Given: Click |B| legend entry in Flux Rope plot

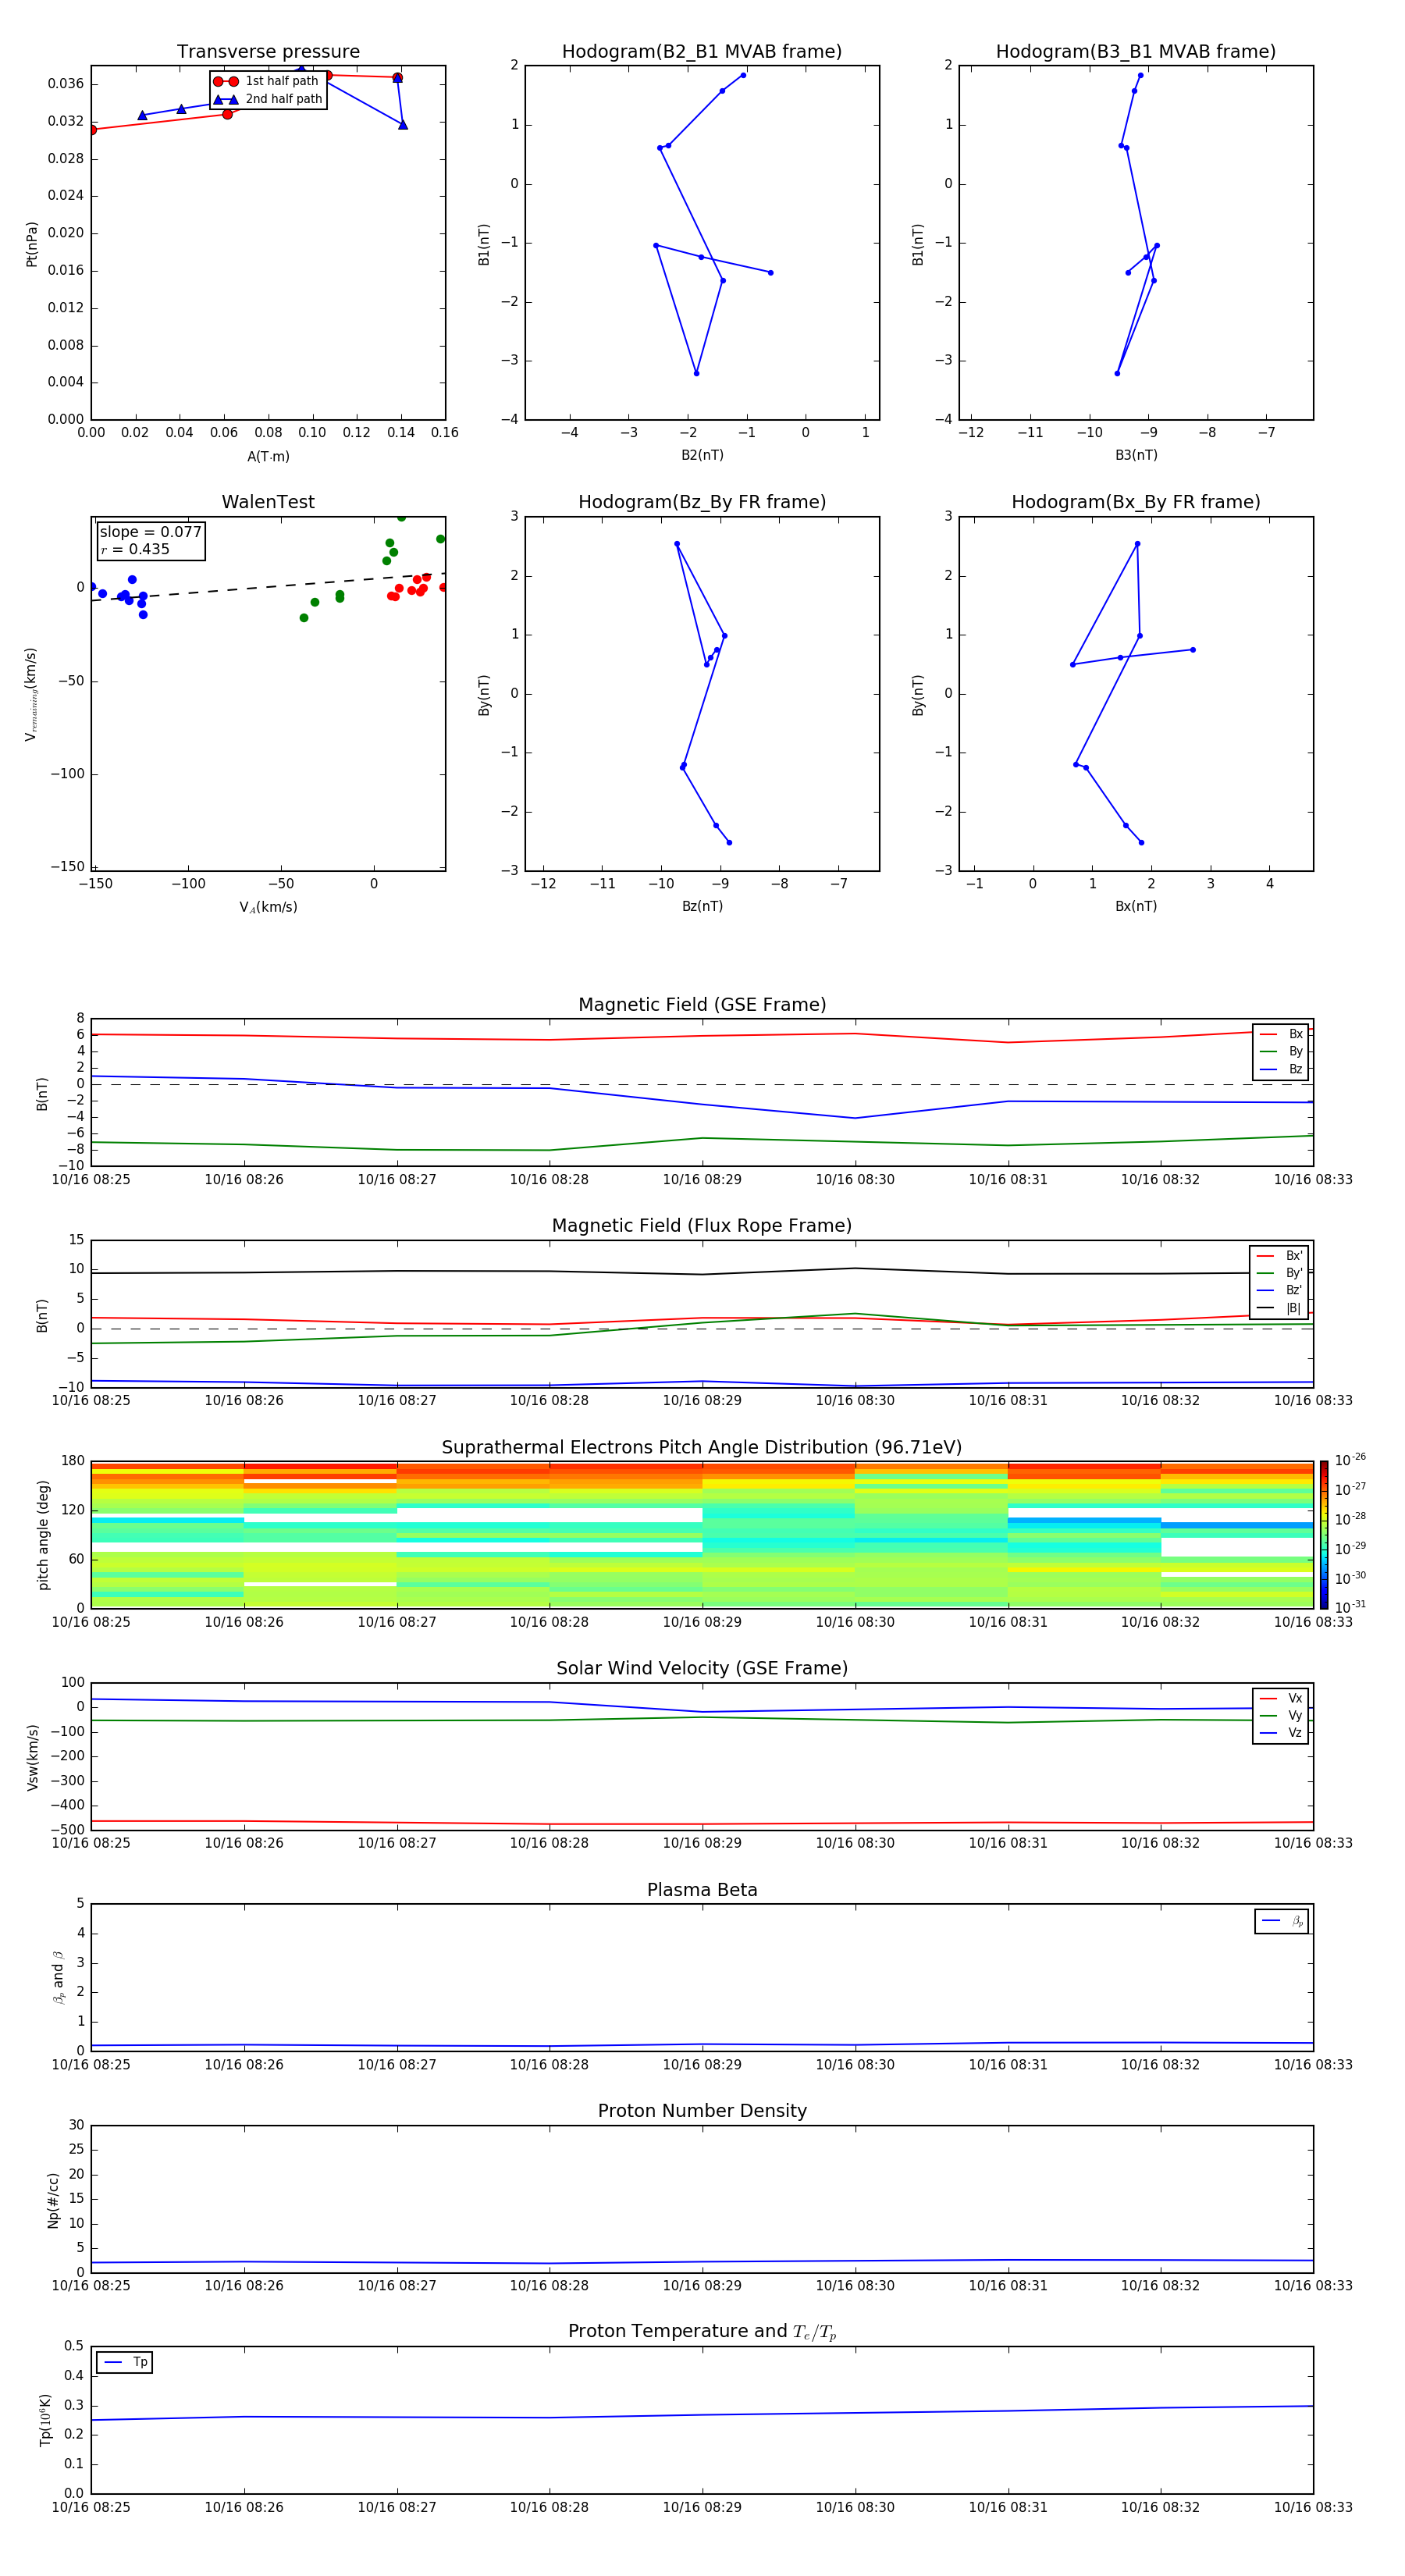Looking at the screenshot, I should pos(1280,1308).
